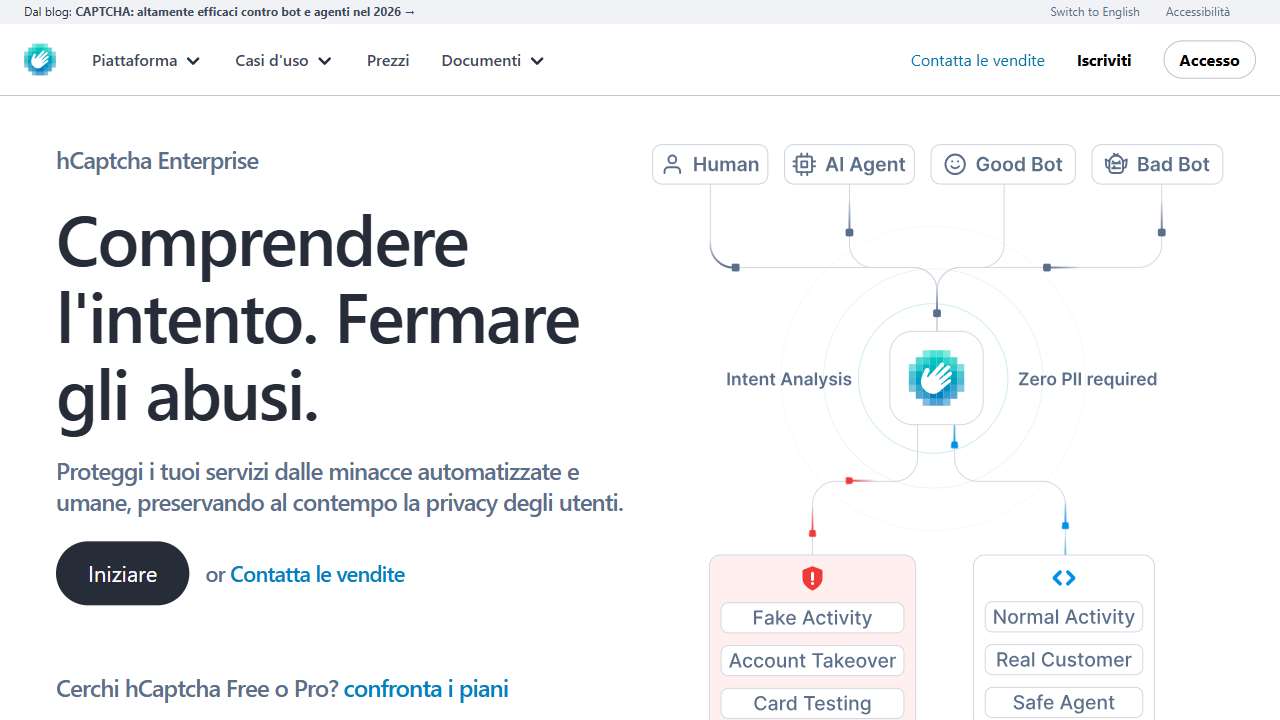Click the robot icon on Bad Bot
The height and width of the screenshot is (720, 1280).
click(1116, 165)
